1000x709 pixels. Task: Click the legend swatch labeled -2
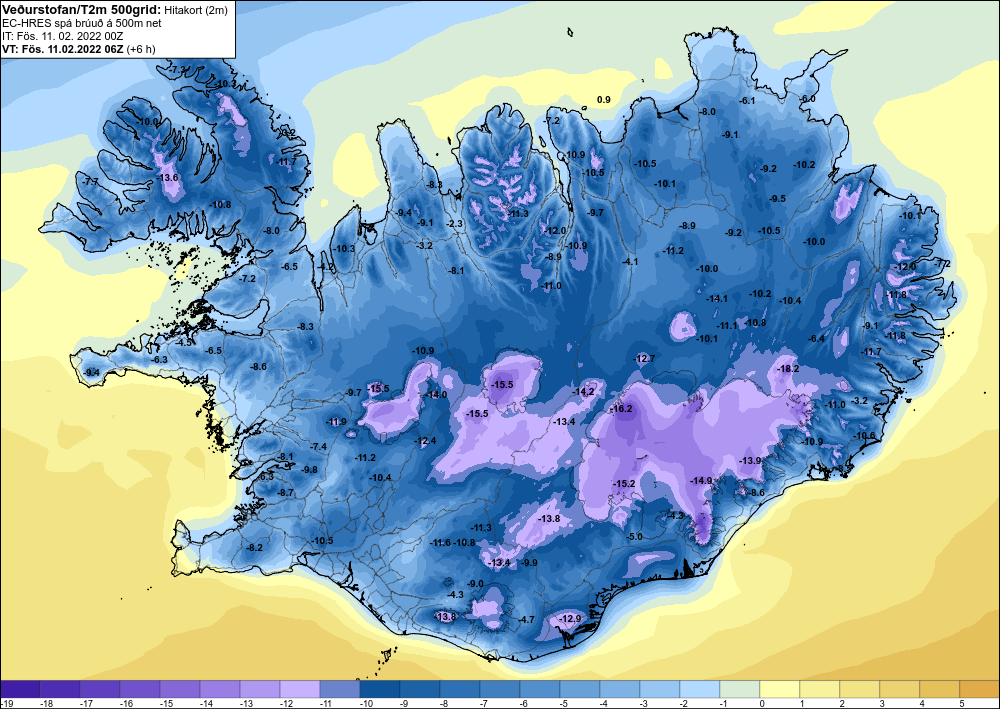click(700, 689)
